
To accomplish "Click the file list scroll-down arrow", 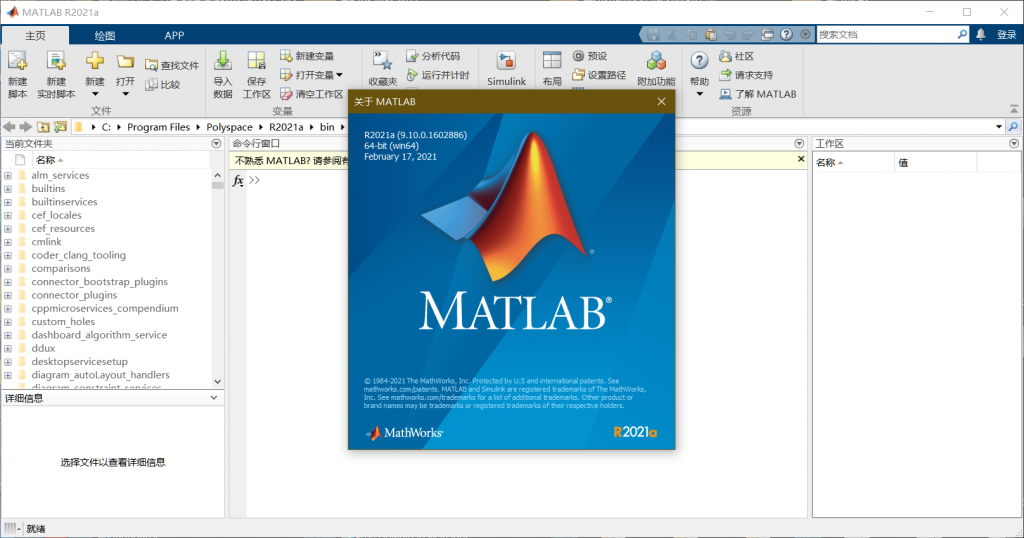I will coord(217,381).
